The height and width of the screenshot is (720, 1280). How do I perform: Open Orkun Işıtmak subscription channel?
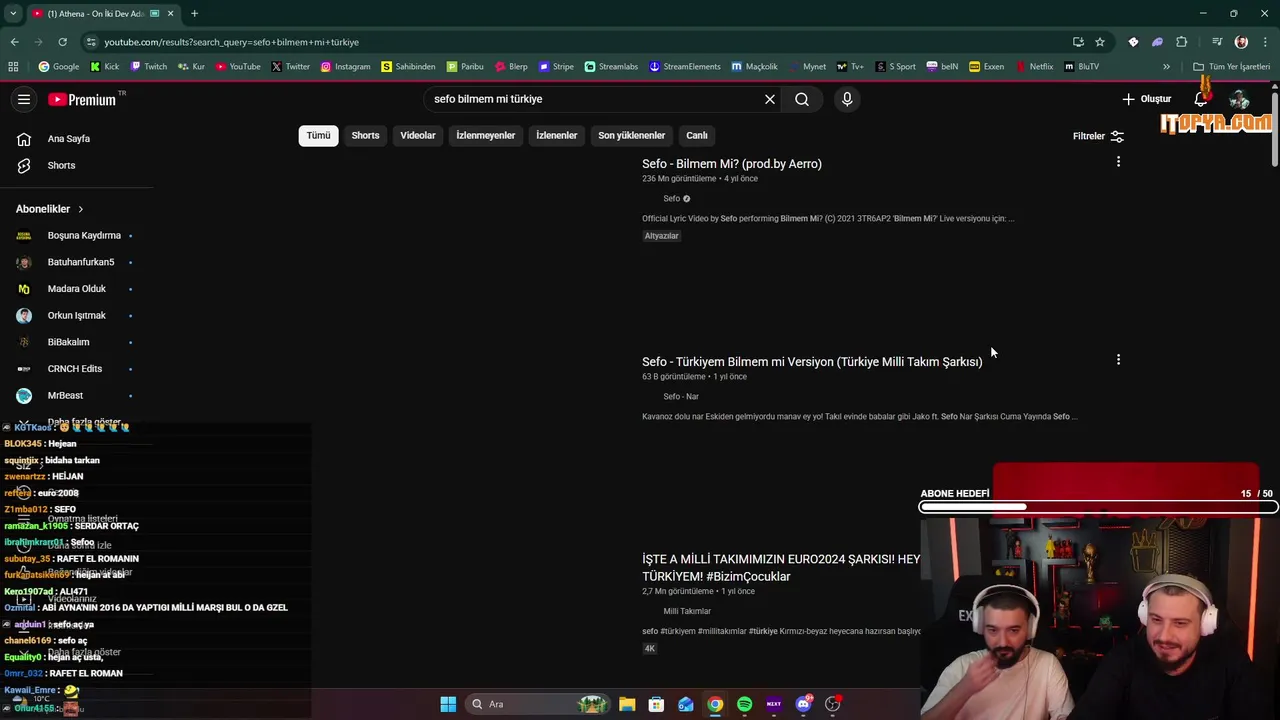pos(77,315)
